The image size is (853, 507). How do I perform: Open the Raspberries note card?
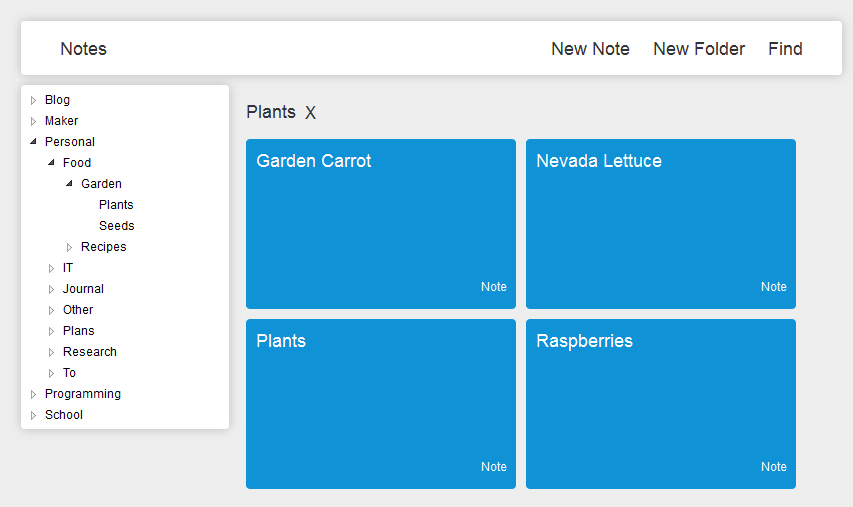pos(661,403)
